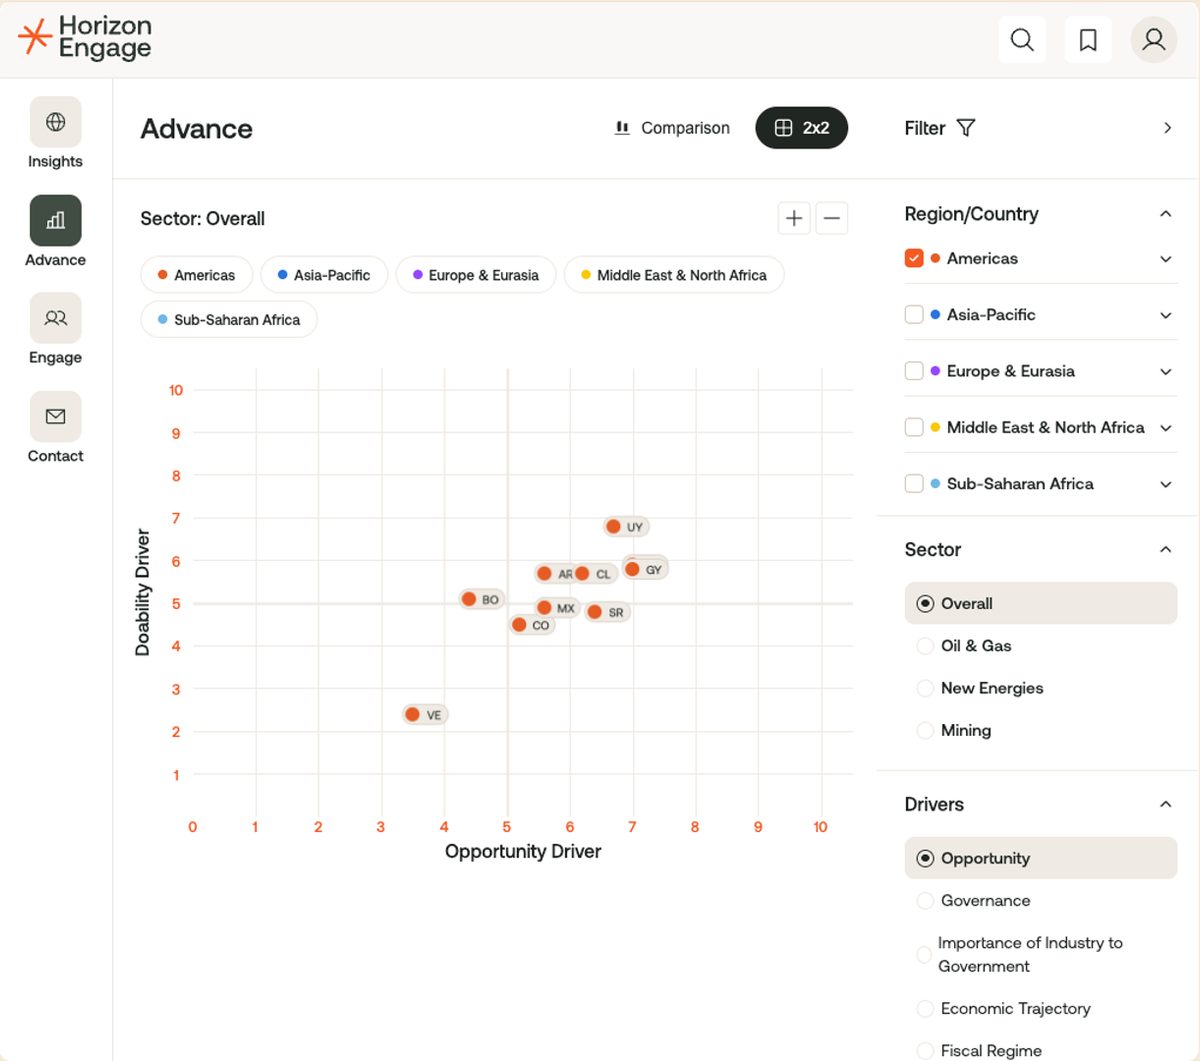Click the Americas legend chip
Viewport: 1200px width, 1061px height.
197,275
